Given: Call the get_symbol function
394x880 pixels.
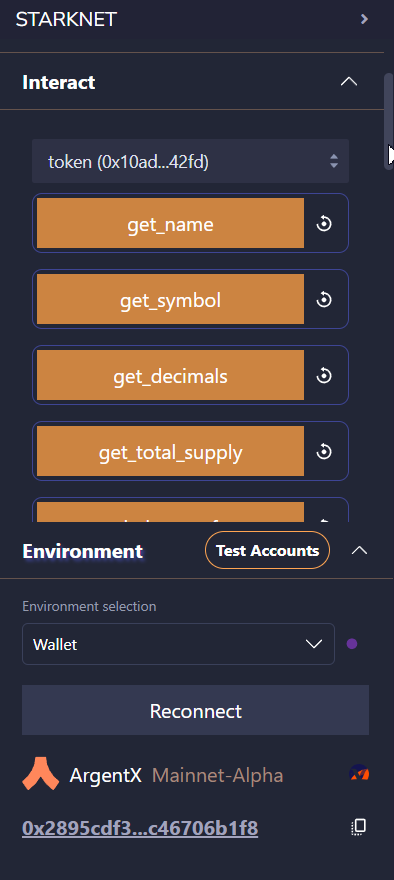Looking at the screenshot, I should pos(170,300).
